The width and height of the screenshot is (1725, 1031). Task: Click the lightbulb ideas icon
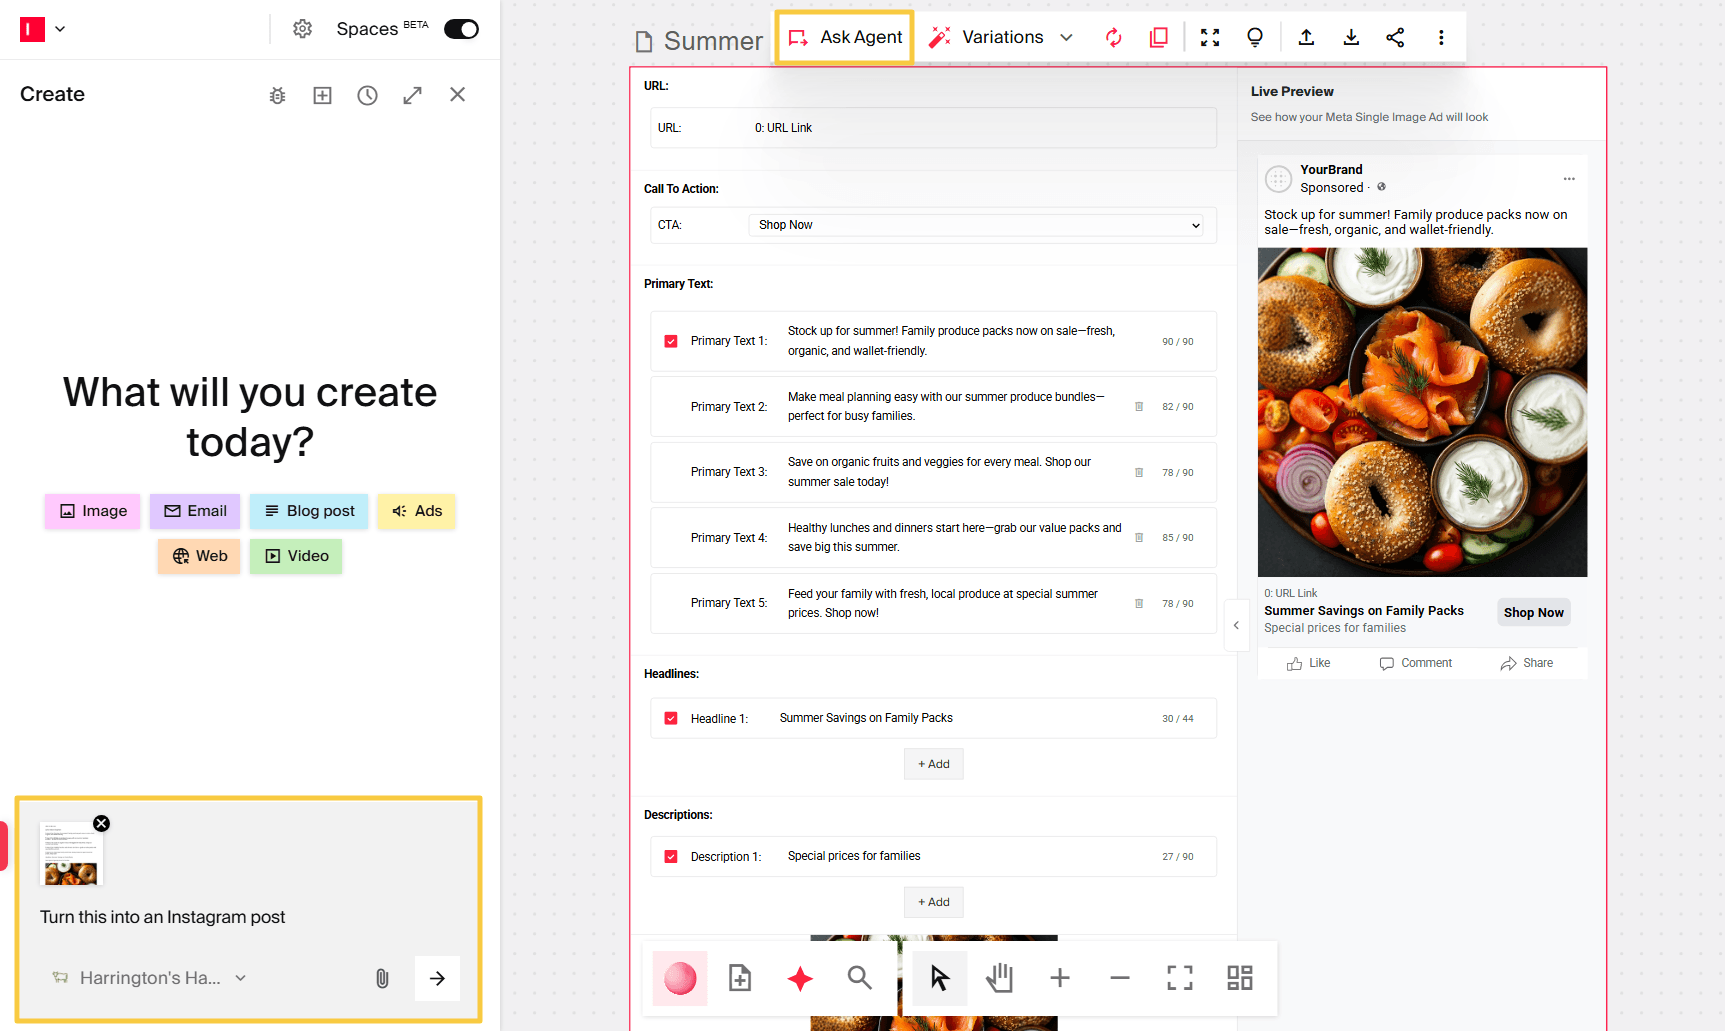tap(1254, 37)
